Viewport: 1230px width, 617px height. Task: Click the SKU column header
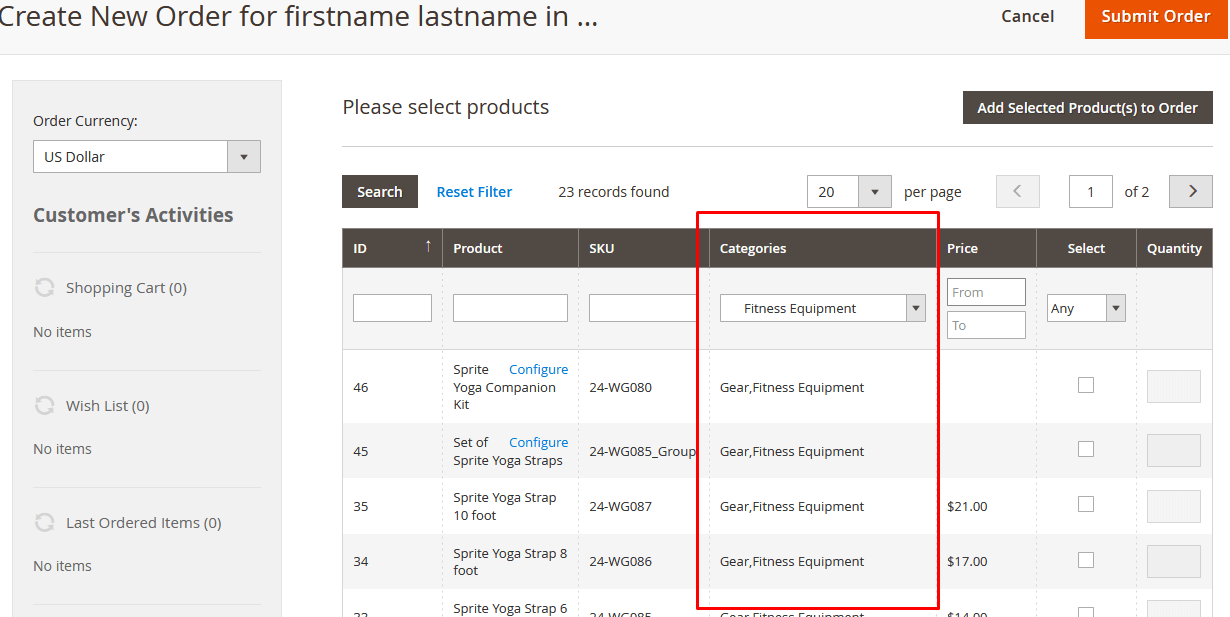click(600, 248)
